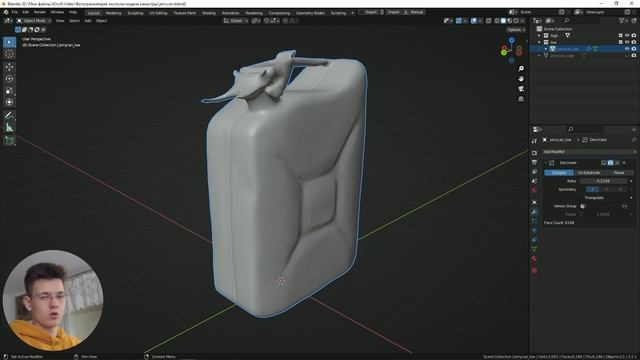
Task: Select the Select Box tool
Action: coord(9,42)
